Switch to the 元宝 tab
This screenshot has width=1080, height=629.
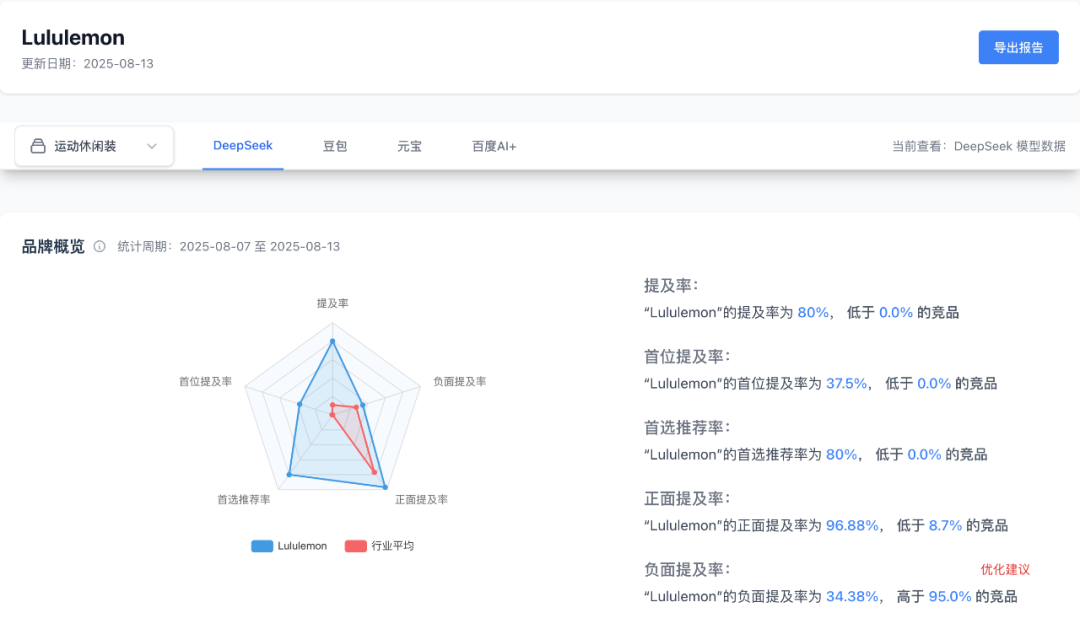pyautogui.click(x=409, y=146)
